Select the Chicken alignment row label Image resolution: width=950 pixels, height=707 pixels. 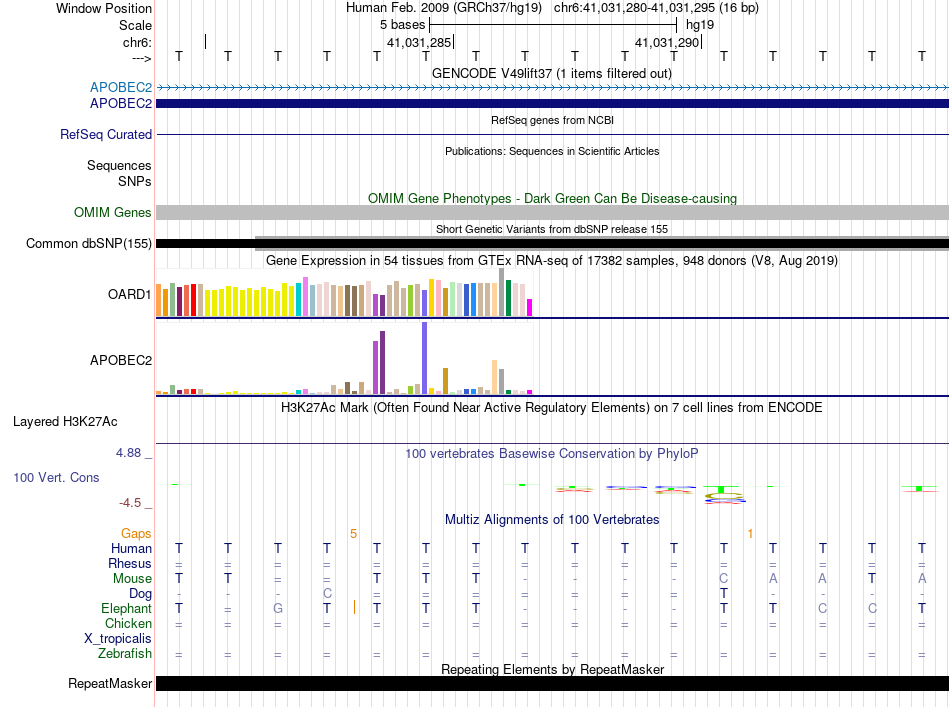coord(128,623)
